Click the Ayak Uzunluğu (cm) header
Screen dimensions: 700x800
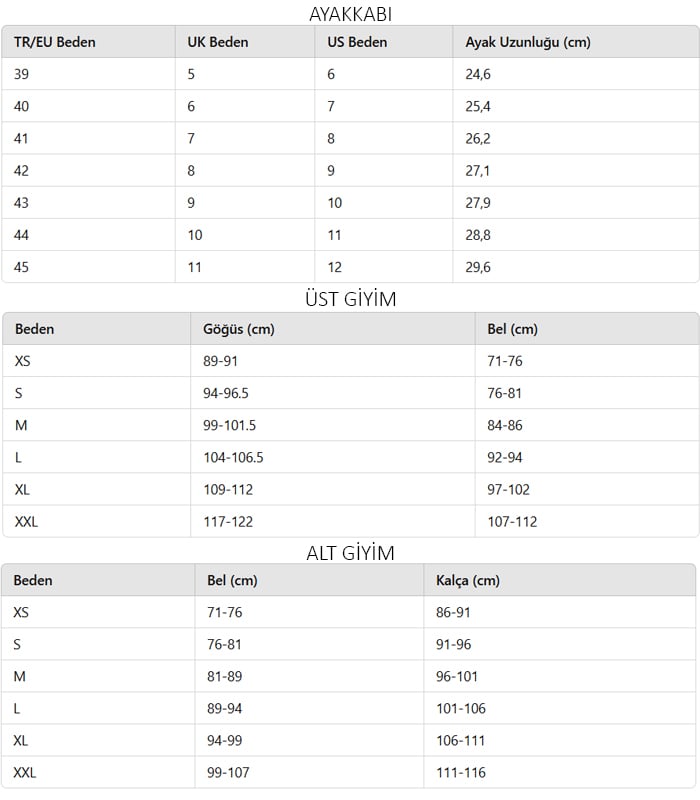point(528,42)
